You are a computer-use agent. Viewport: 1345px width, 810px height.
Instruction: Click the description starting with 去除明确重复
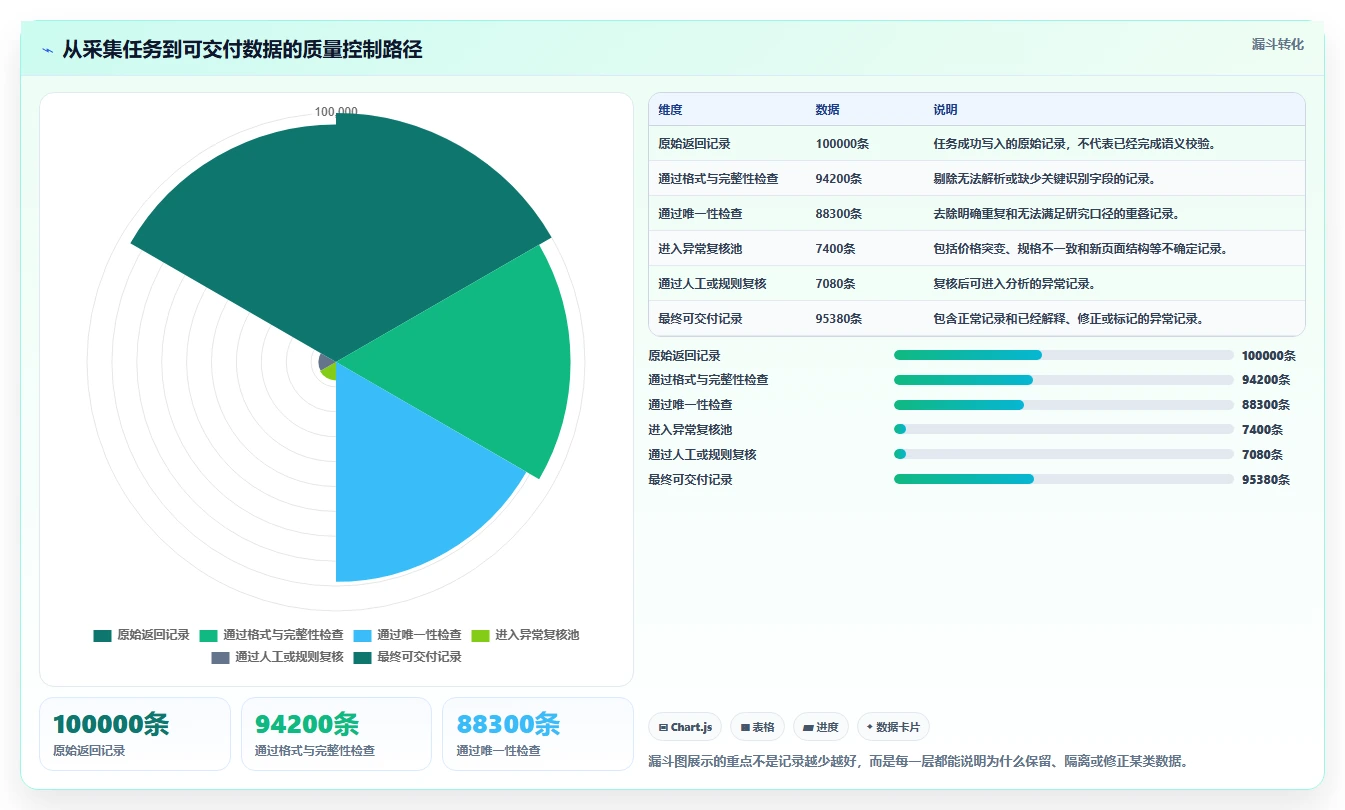[x=1057, y=214]
